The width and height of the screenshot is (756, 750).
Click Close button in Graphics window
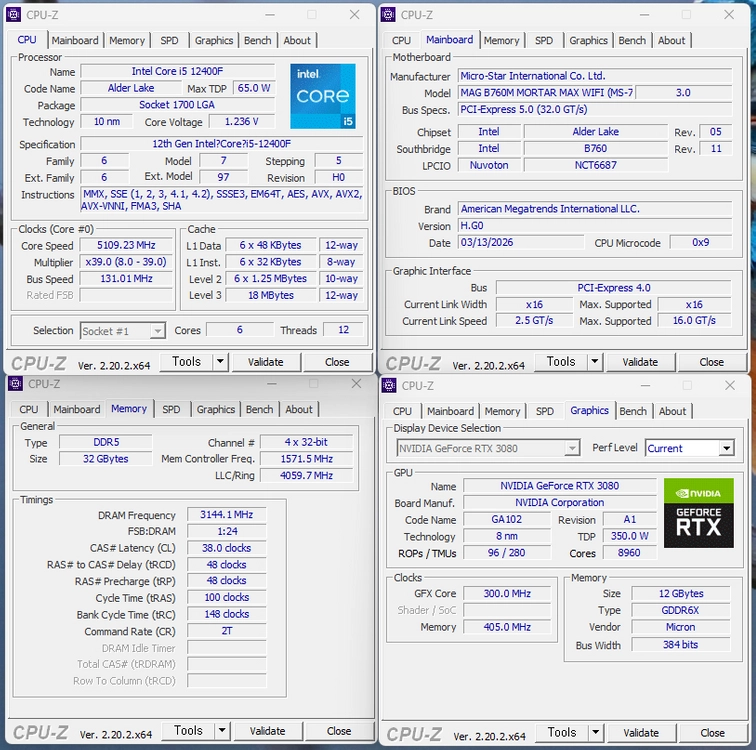tap(713, 733)
